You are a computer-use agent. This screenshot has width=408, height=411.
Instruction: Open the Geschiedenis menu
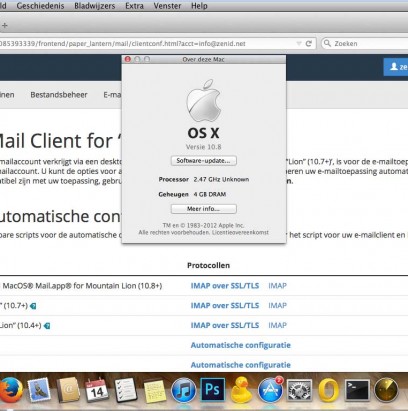tap(40, 6)
